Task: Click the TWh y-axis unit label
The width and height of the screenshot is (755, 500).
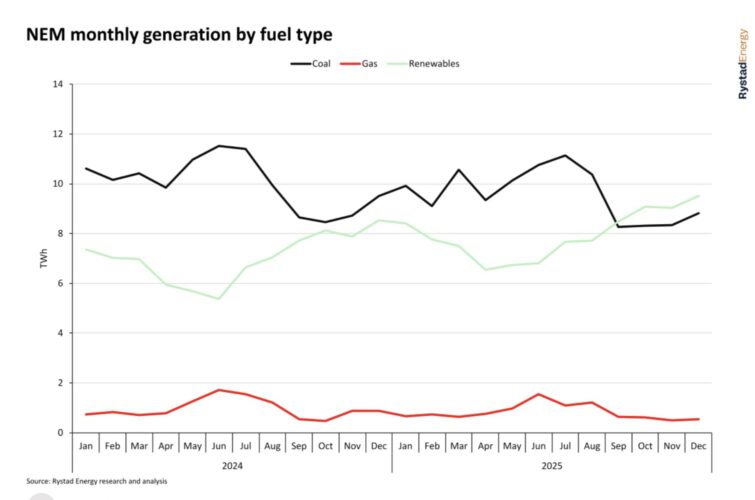Action: [44, 259]
